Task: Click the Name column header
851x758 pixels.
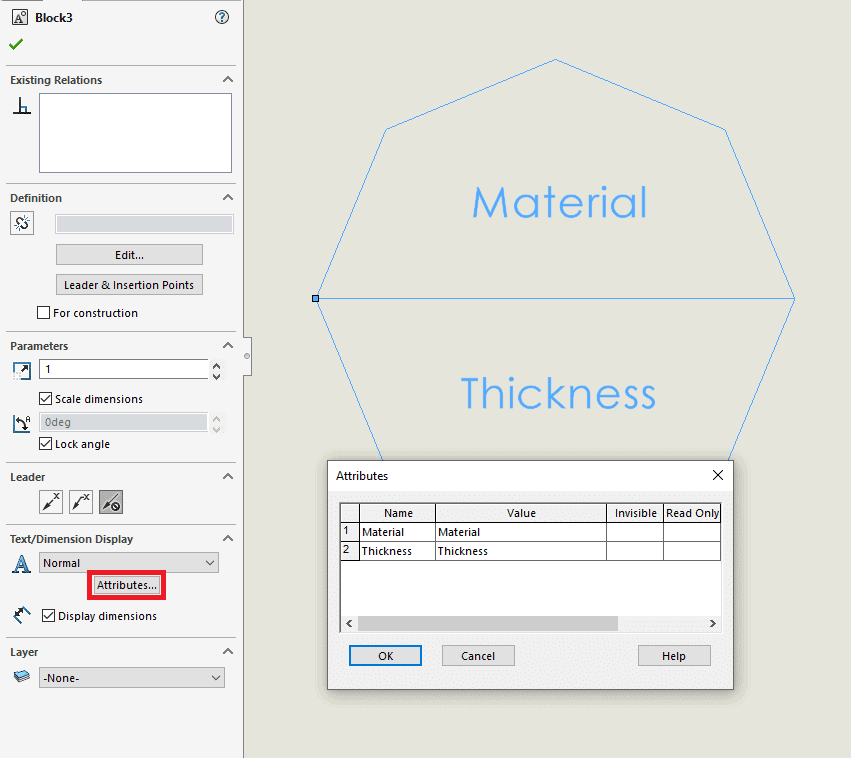Action: click(x=397, y=513)
